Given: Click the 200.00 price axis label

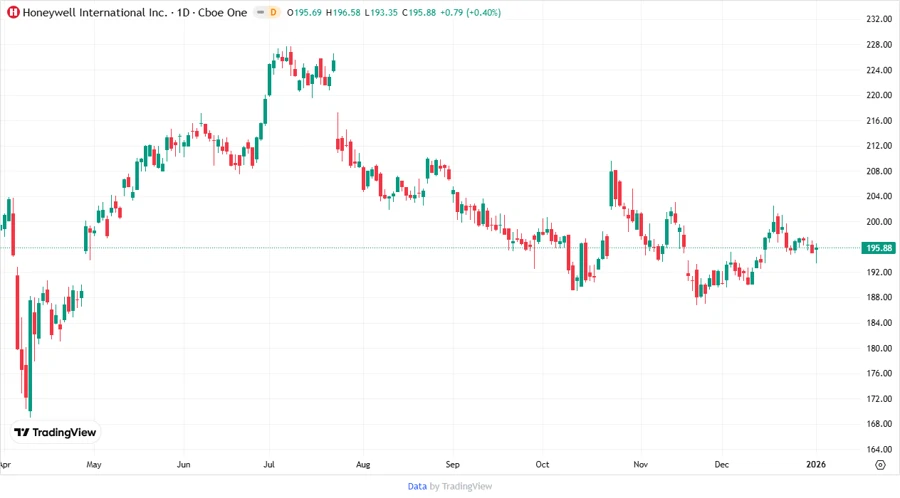Looking at the screenshot, I should pos(879,221).
